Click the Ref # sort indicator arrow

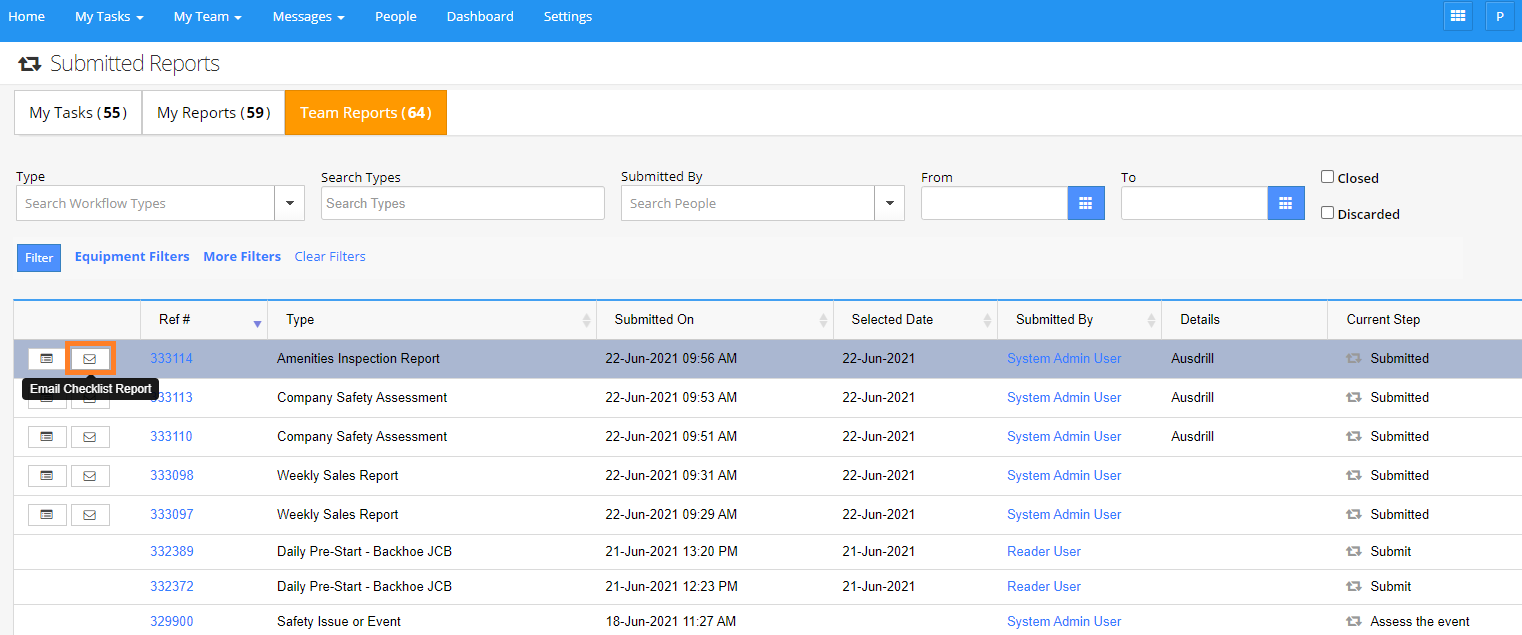pyautogui.click(x=259, y=321)
